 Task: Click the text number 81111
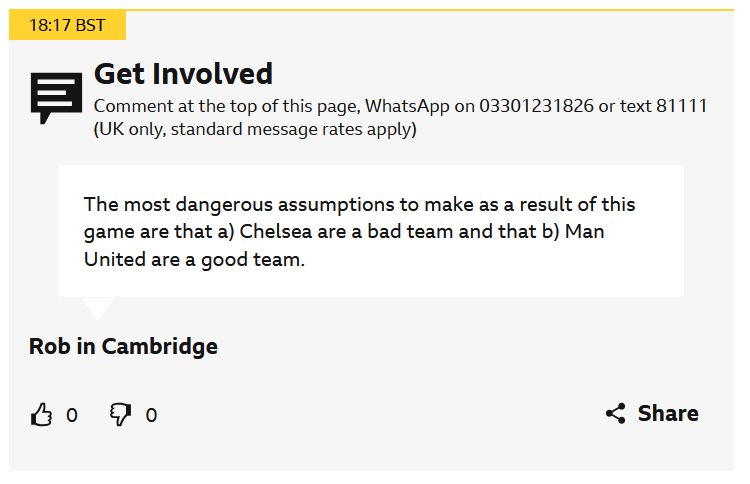pyautogui.click(x=681, y=106)
